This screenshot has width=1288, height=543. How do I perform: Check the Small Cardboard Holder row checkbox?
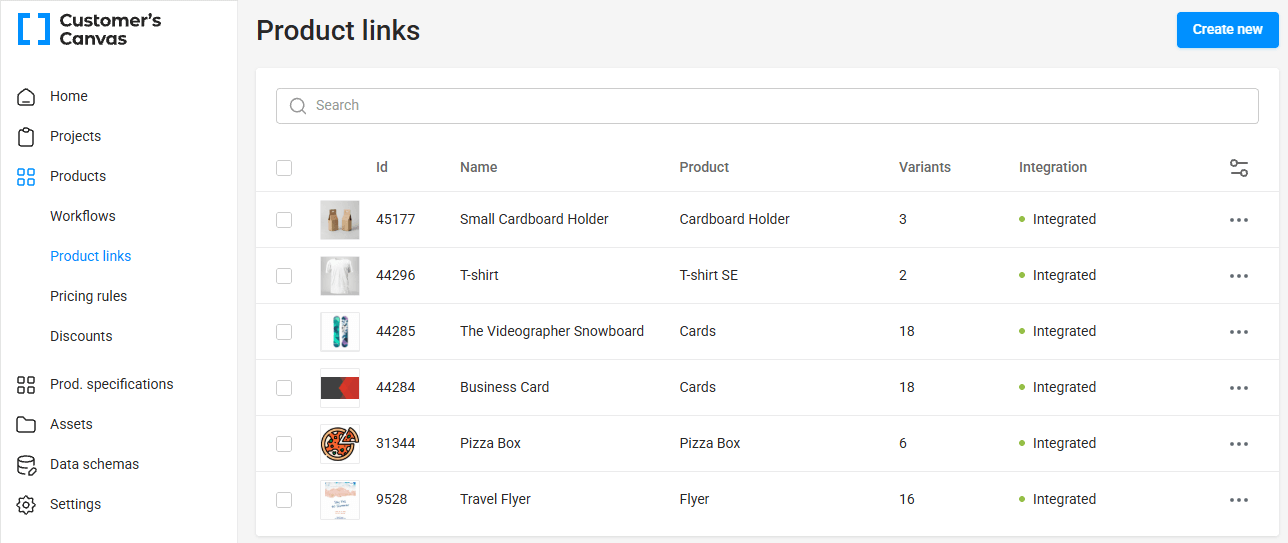pos(284,220)
